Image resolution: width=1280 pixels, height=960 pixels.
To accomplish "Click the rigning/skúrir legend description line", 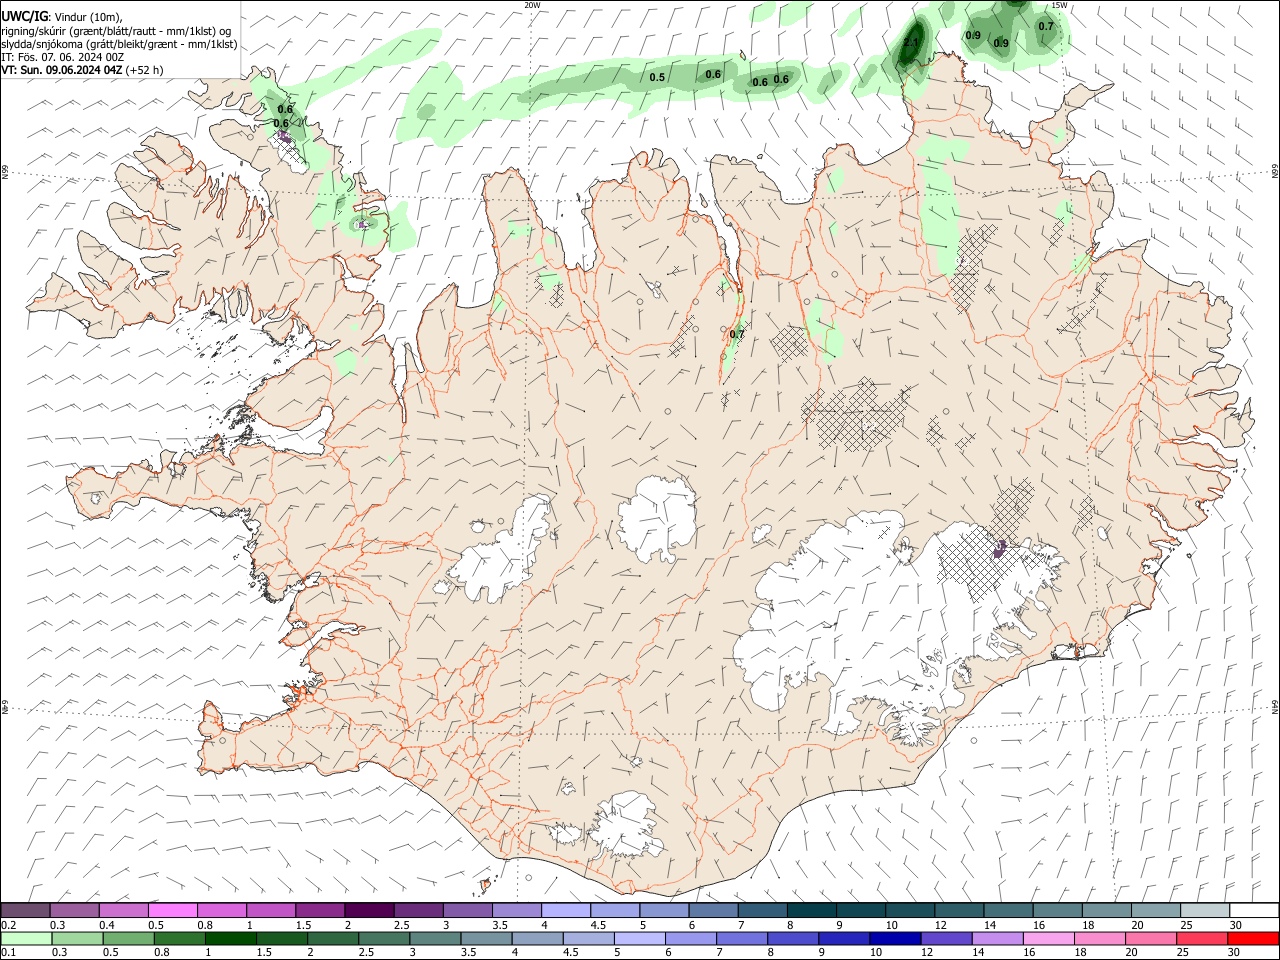I will [x=116, y=31].
